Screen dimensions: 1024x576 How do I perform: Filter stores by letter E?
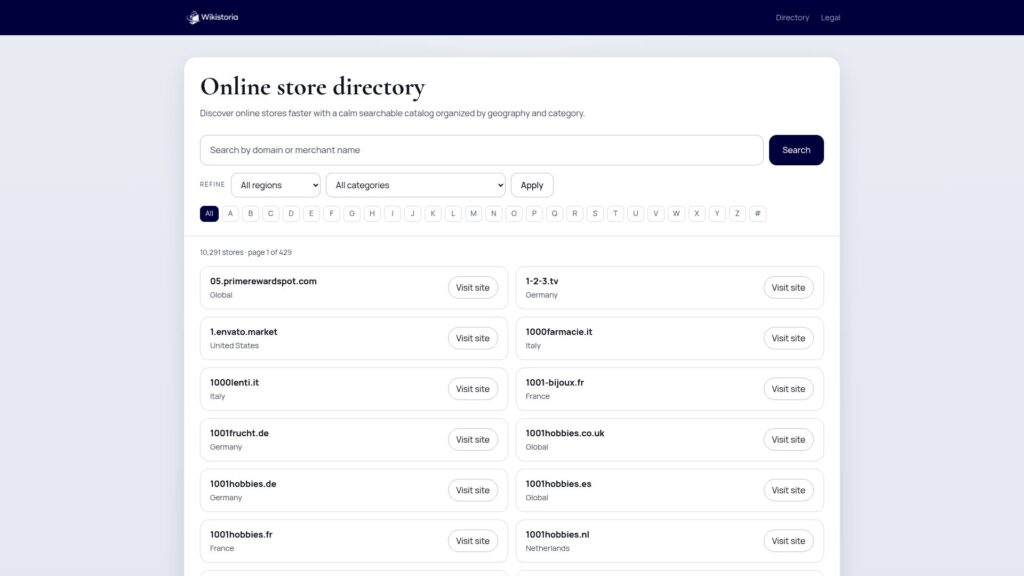311,214
